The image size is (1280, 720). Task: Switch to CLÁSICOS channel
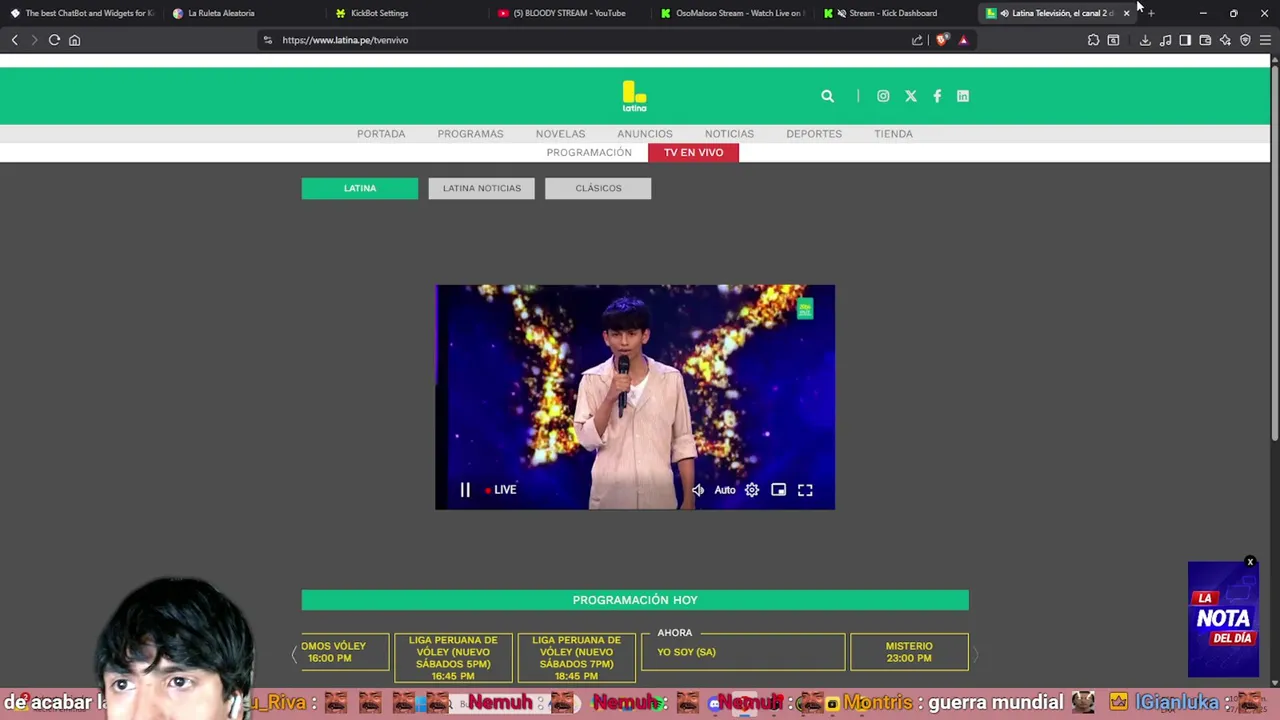pyautogui.click(x=598, y=188)
